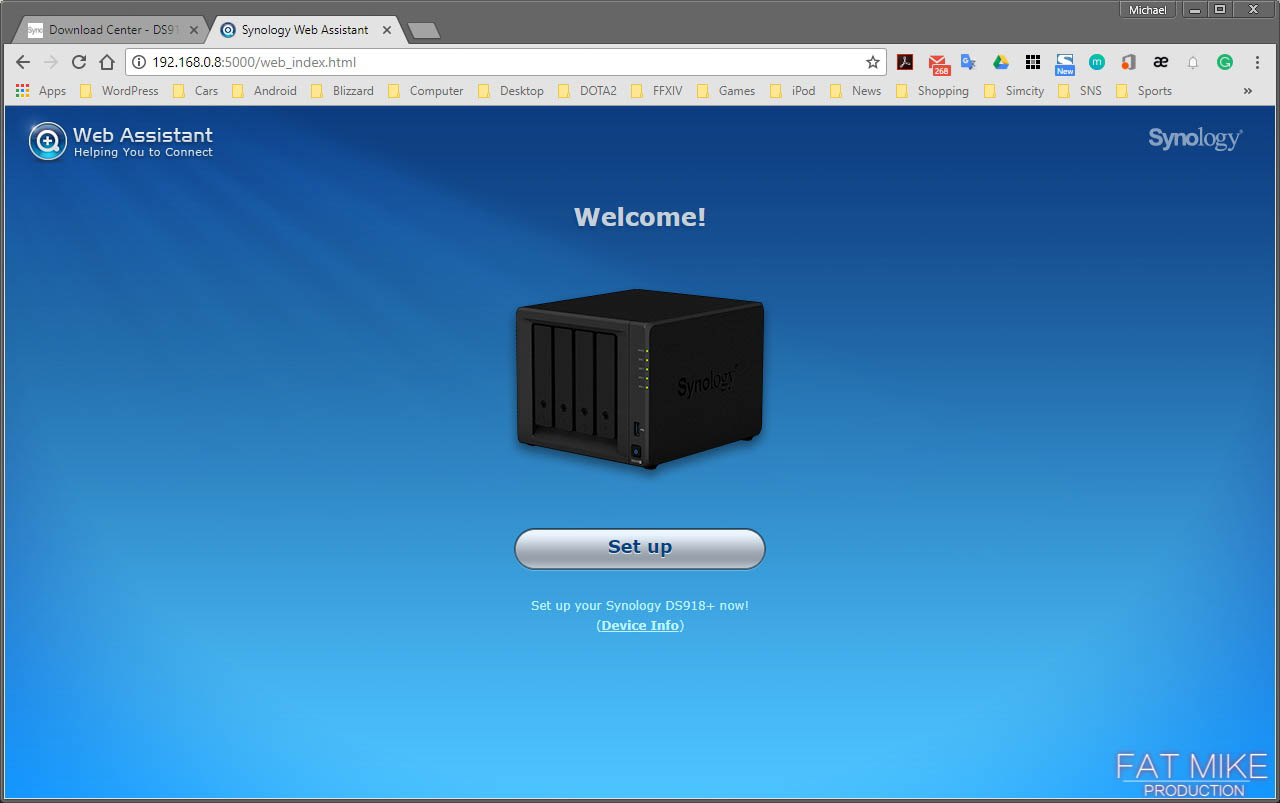The image size is (1280, 803).
Task: Click the 'Set up your Synology DS918+ now!' text
Action: coord(640,606)
